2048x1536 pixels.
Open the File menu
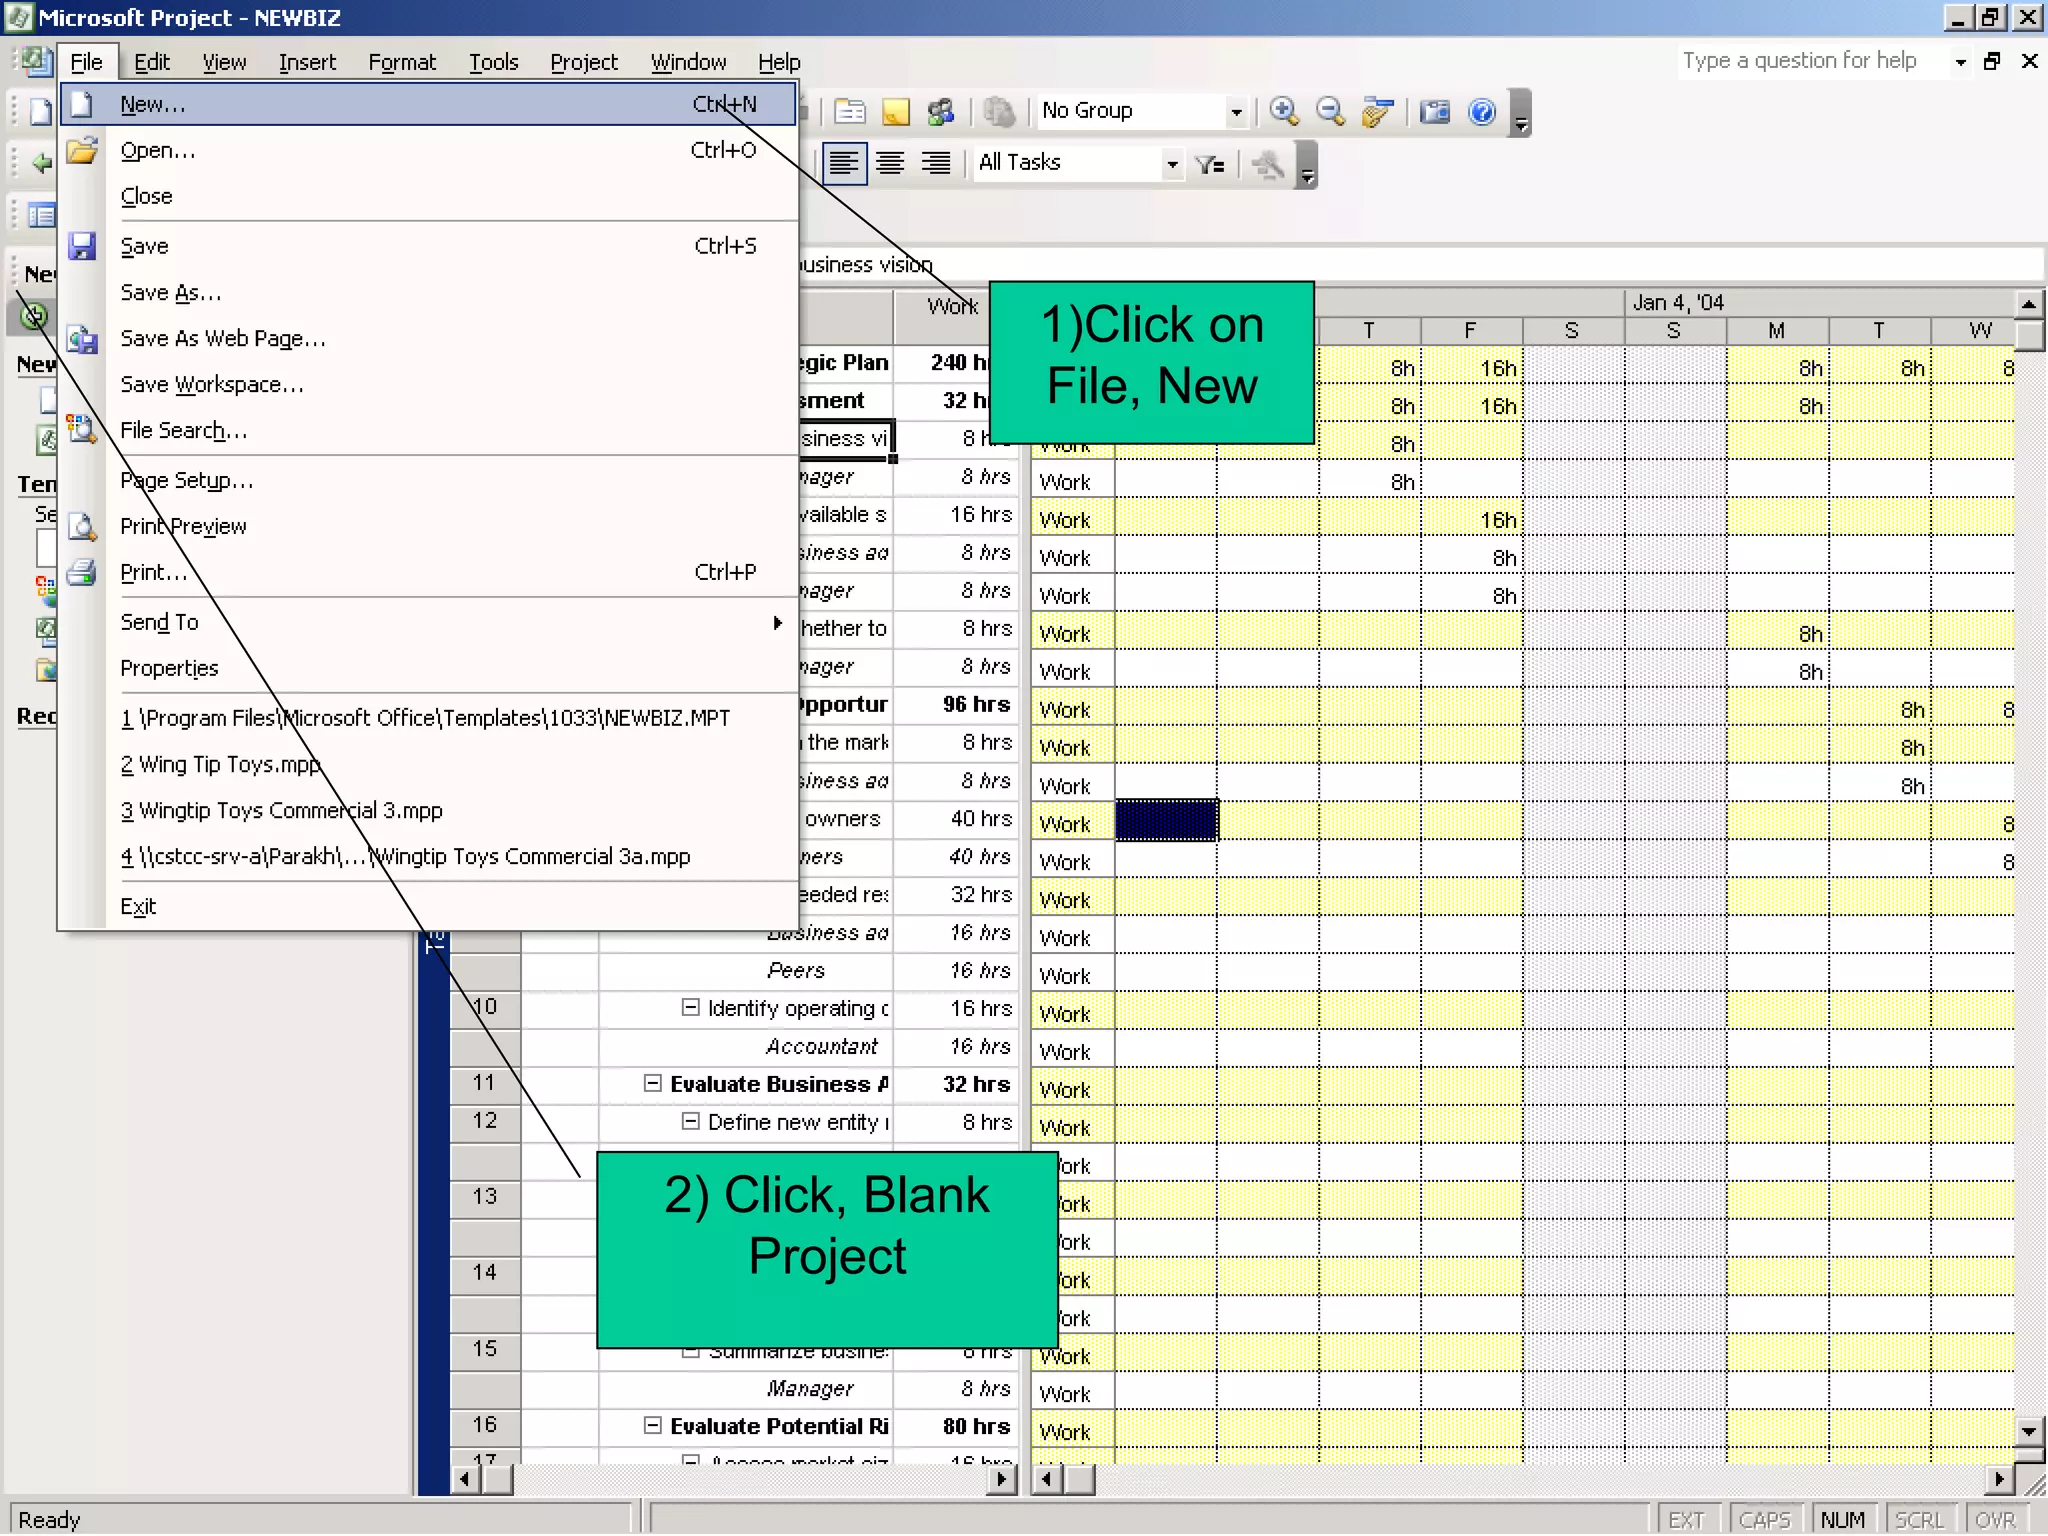(x=86, y=62)
